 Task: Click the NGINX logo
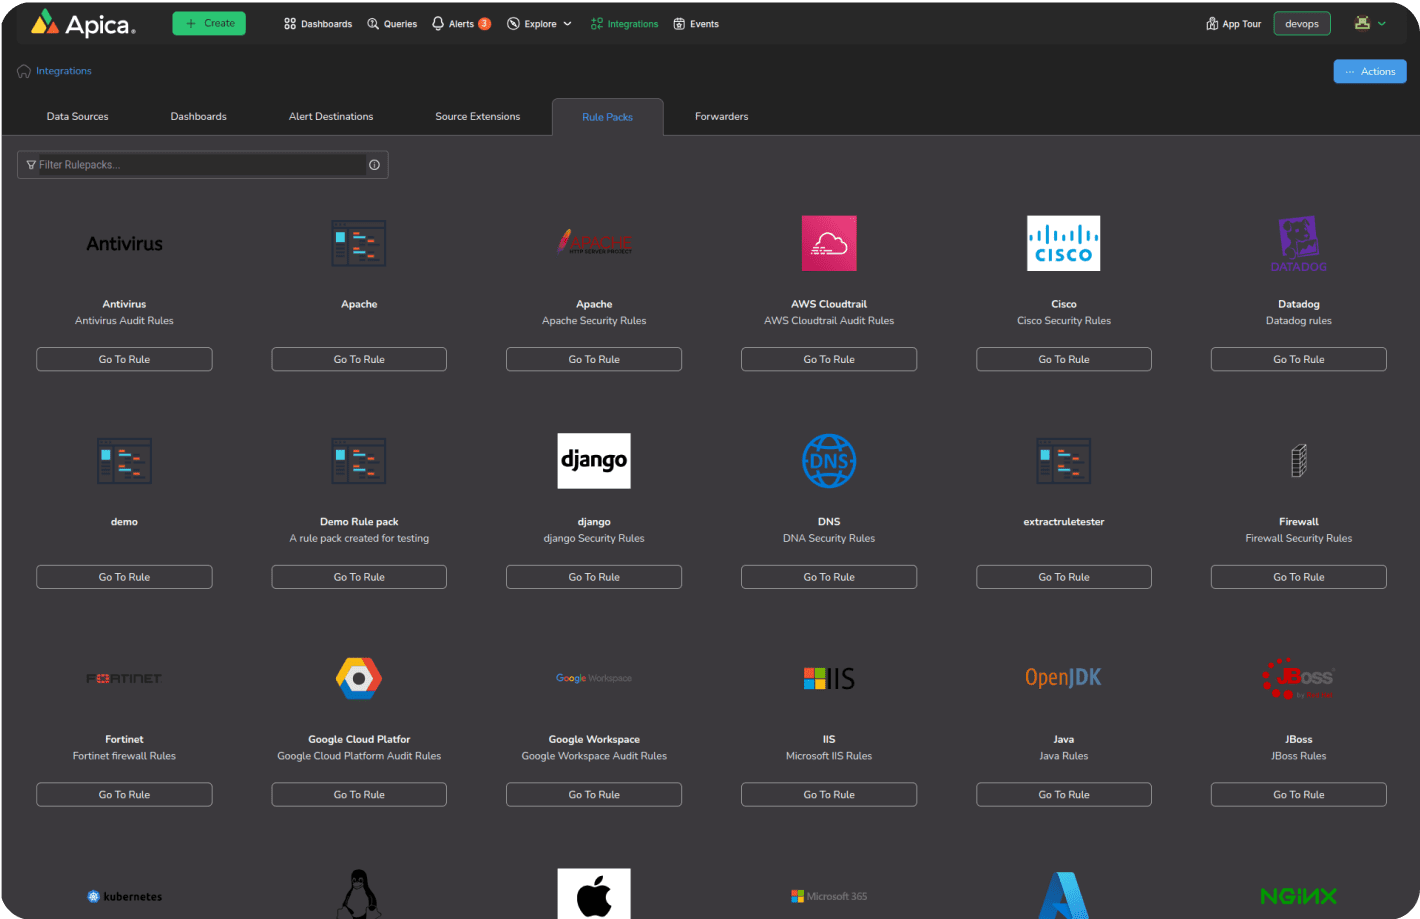pyautogui.click(x=1299, y=896)
